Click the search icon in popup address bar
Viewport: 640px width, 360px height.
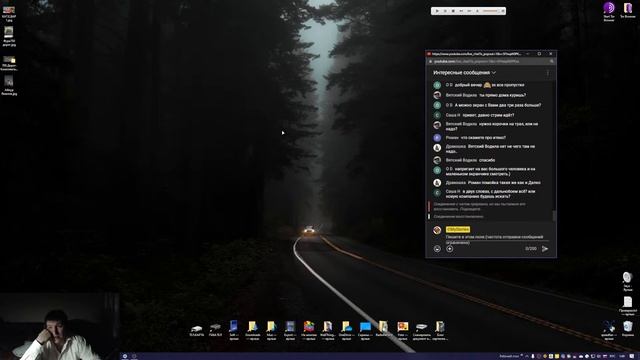click(551, 61)
